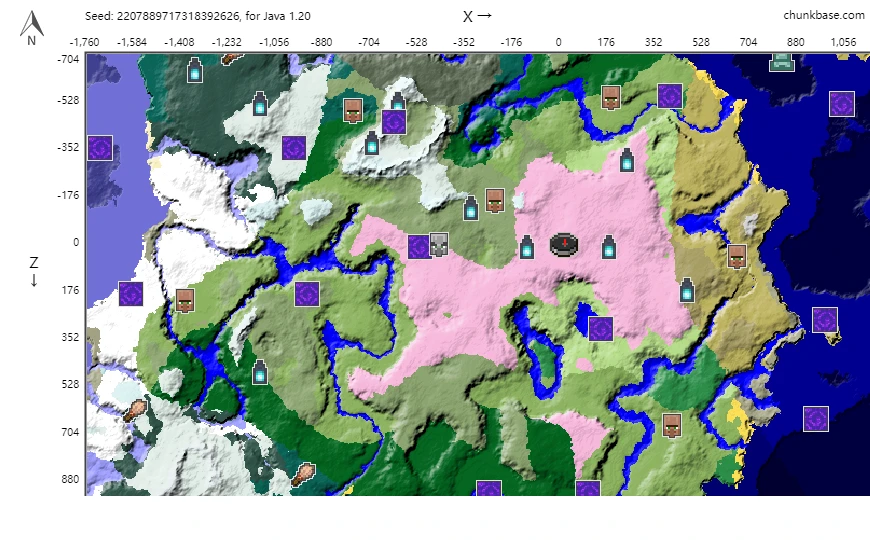Click the ruined portal overlapping an ancient city marker
Viewport: 870px width, 540px height.
click(394, 122)
